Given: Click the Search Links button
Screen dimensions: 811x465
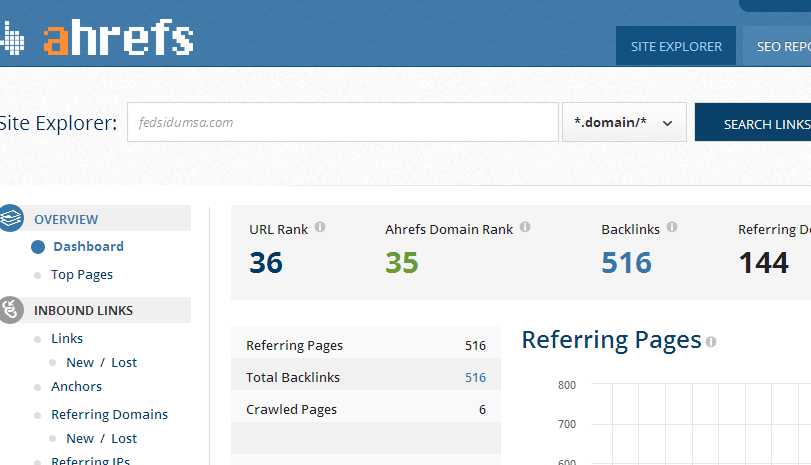Looking at the screenshot, I should 753,123.
